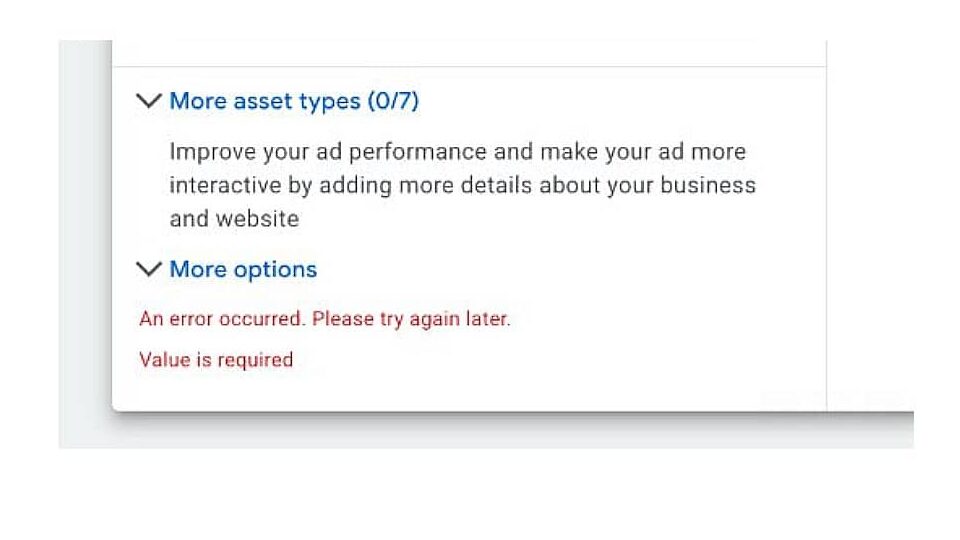Screen dimensions: 960x540
Task: Click the (0/7) asset counter
Action: (393, 101)
